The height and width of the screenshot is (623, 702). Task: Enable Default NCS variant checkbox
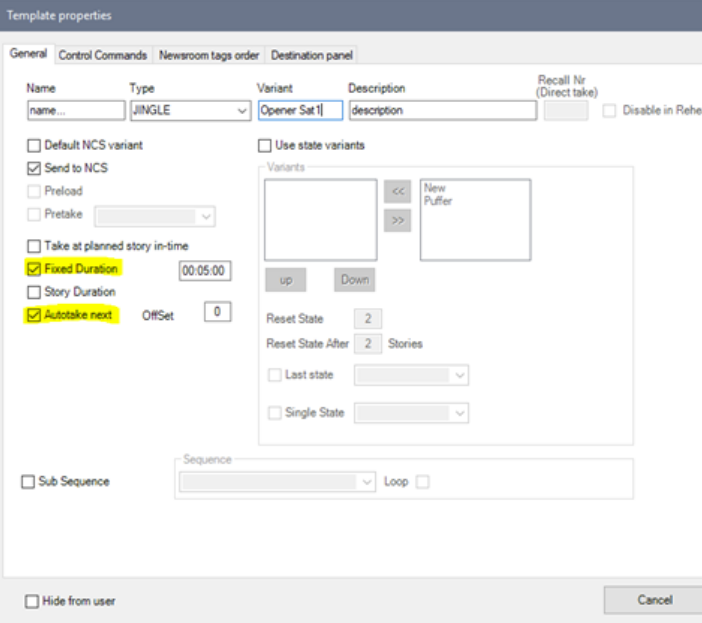[35, 145]
